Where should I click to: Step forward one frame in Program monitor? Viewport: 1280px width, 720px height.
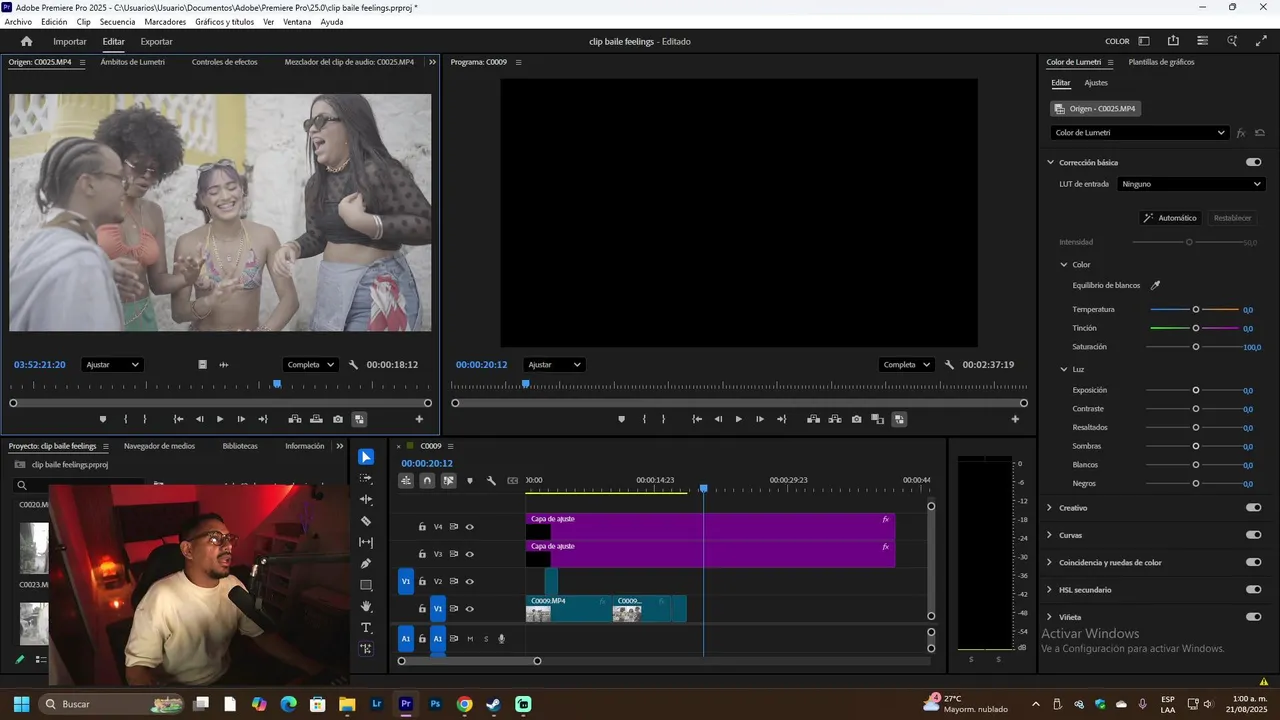point(760,419)
